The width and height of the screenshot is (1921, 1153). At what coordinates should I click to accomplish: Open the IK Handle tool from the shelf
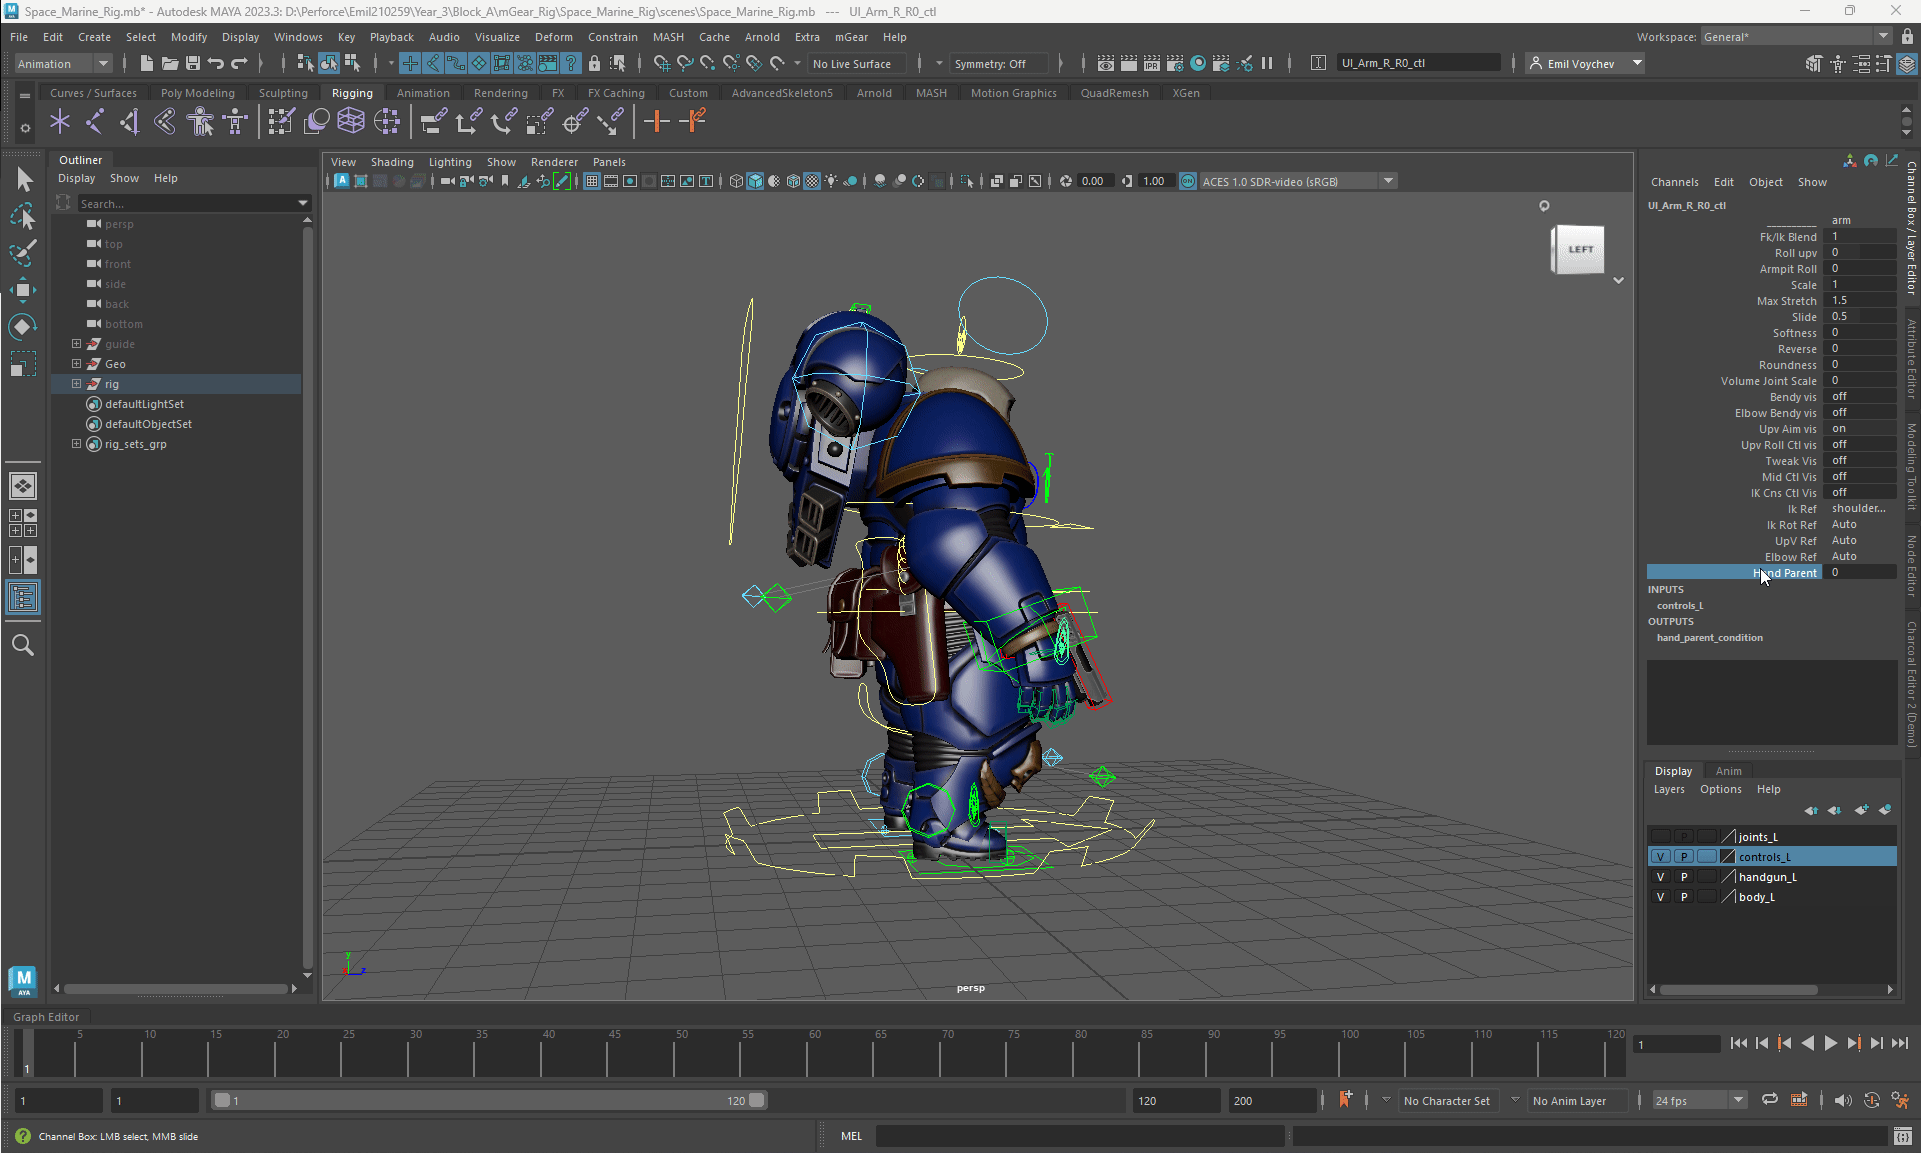click(x=95, y=121)
